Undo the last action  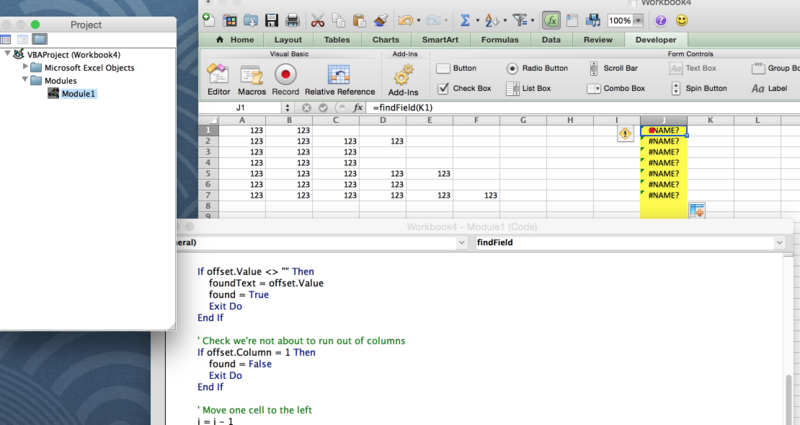point(405,20)
